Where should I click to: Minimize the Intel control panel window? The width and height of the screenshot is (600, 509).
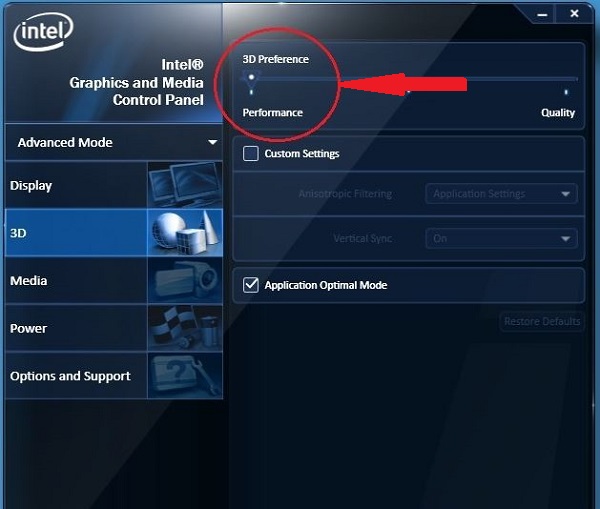(542, 14)
